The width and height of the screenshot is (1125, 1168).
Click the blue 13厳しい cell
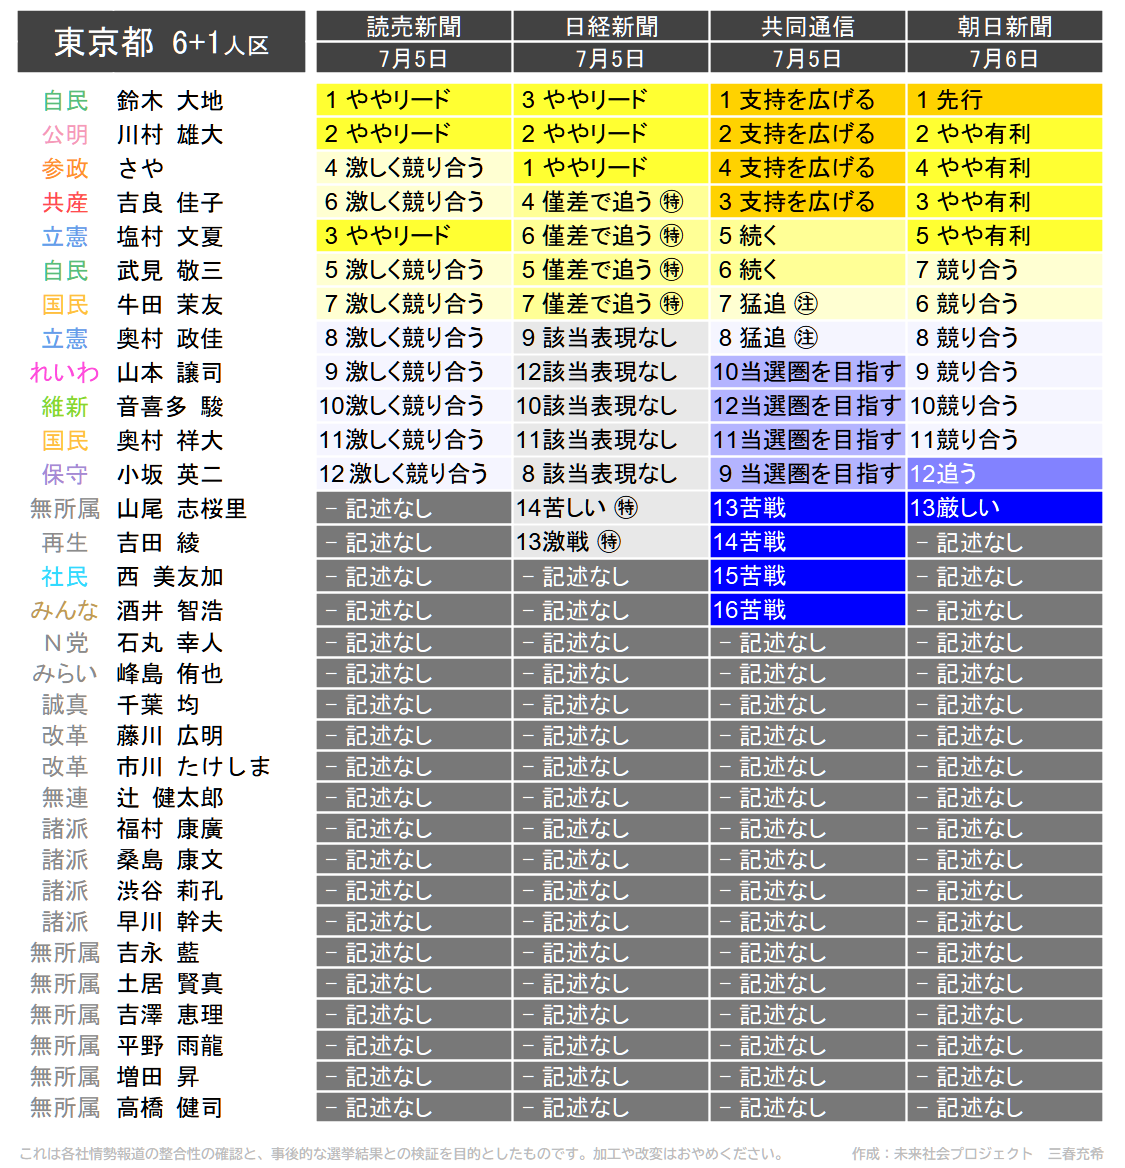[1004, 508]
